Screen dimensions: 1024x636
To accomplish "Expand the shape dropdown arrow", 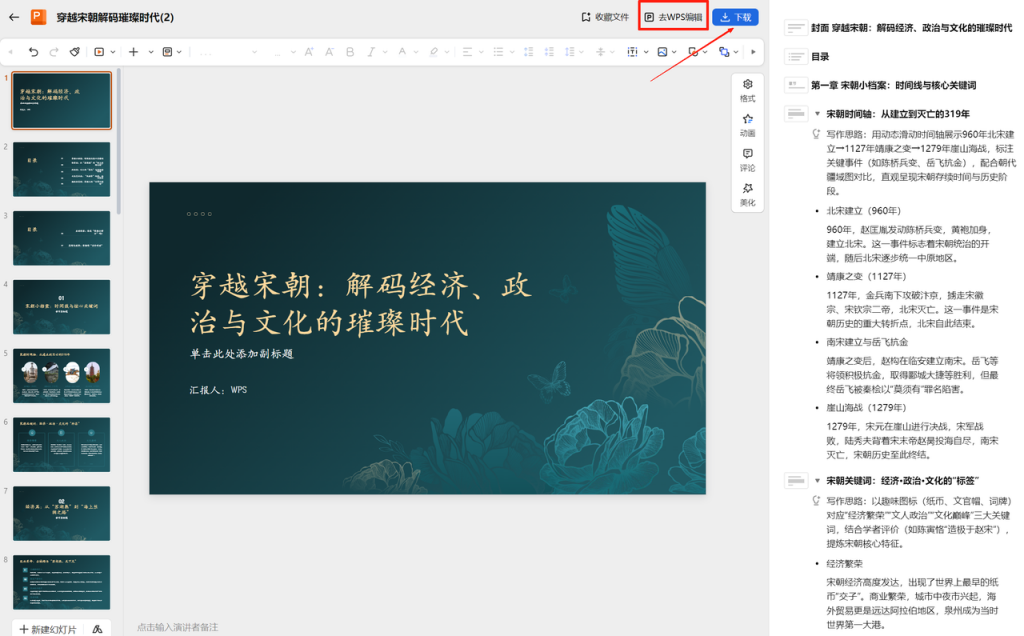I will click(705, 52).
